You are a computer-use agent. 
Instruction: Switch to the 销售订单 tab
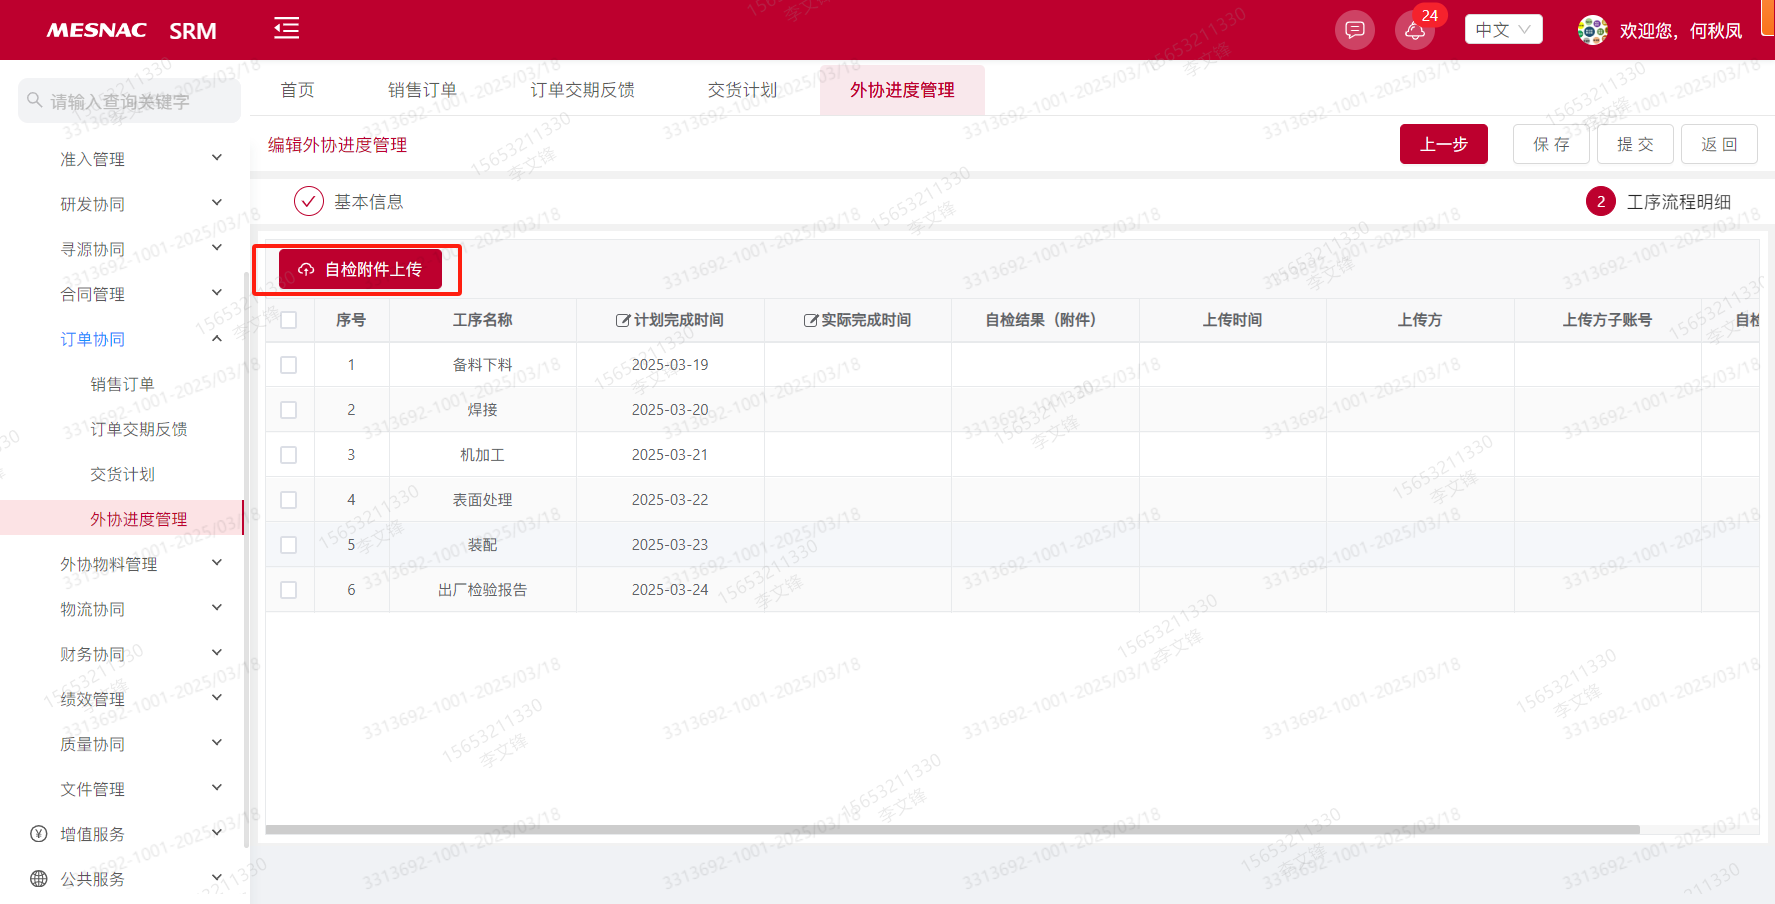pos(422,90)
